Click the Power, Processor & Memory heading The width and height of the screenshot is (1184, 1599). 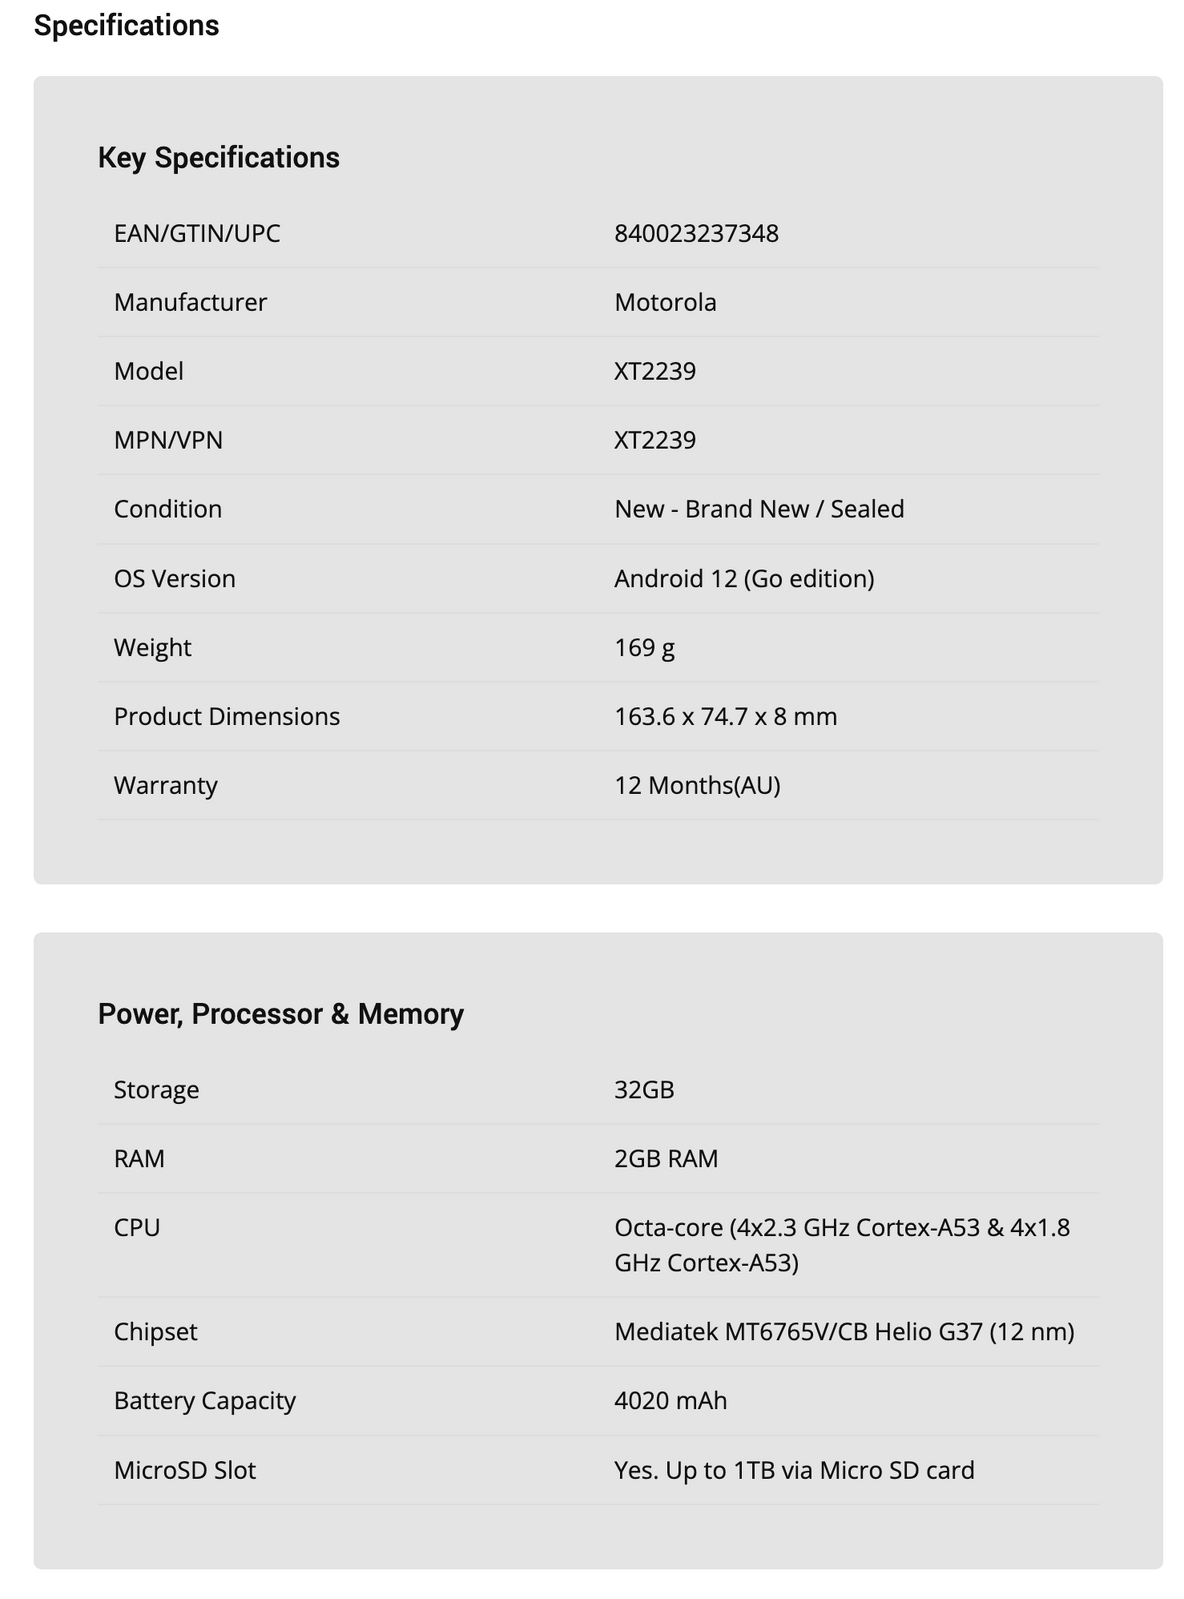pos(280,1014)
